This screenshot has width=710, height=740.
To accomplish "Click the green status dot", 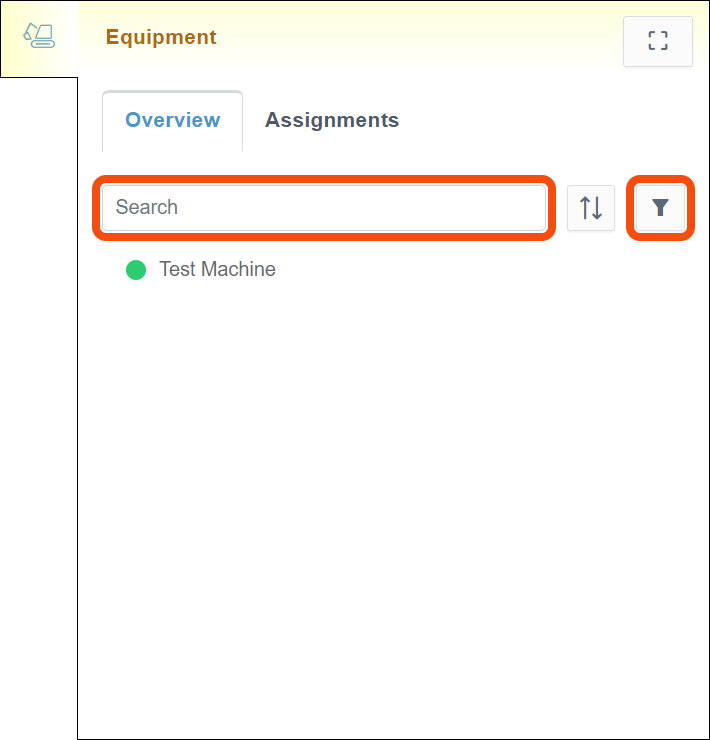I will tap(136, 270).
